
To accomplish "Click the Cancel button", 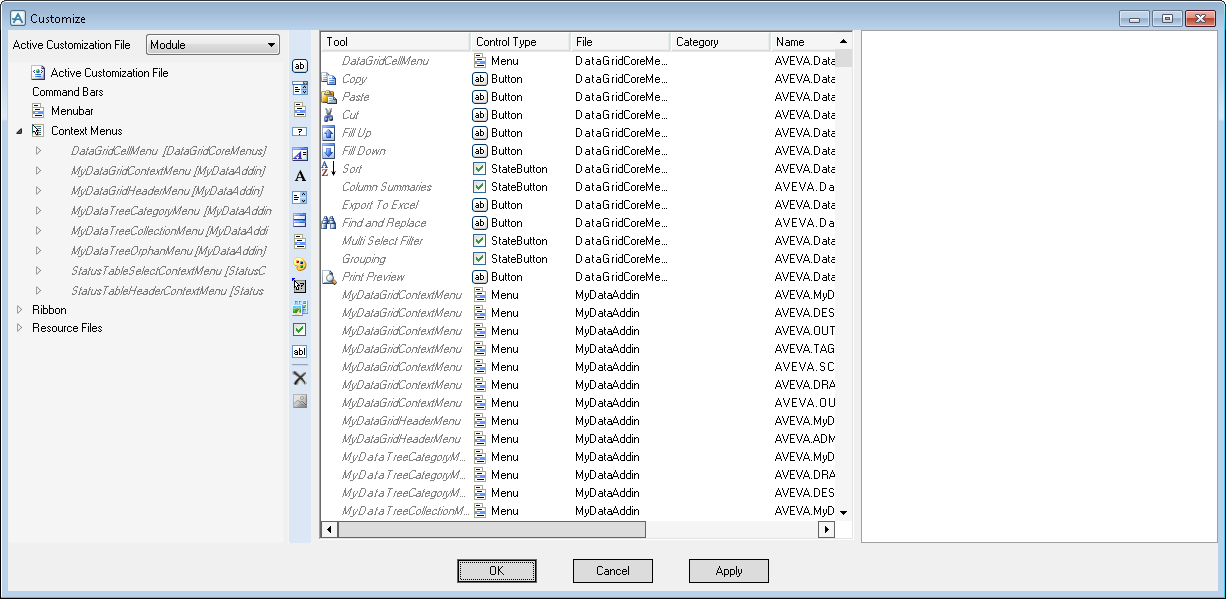I will (613, 571).
